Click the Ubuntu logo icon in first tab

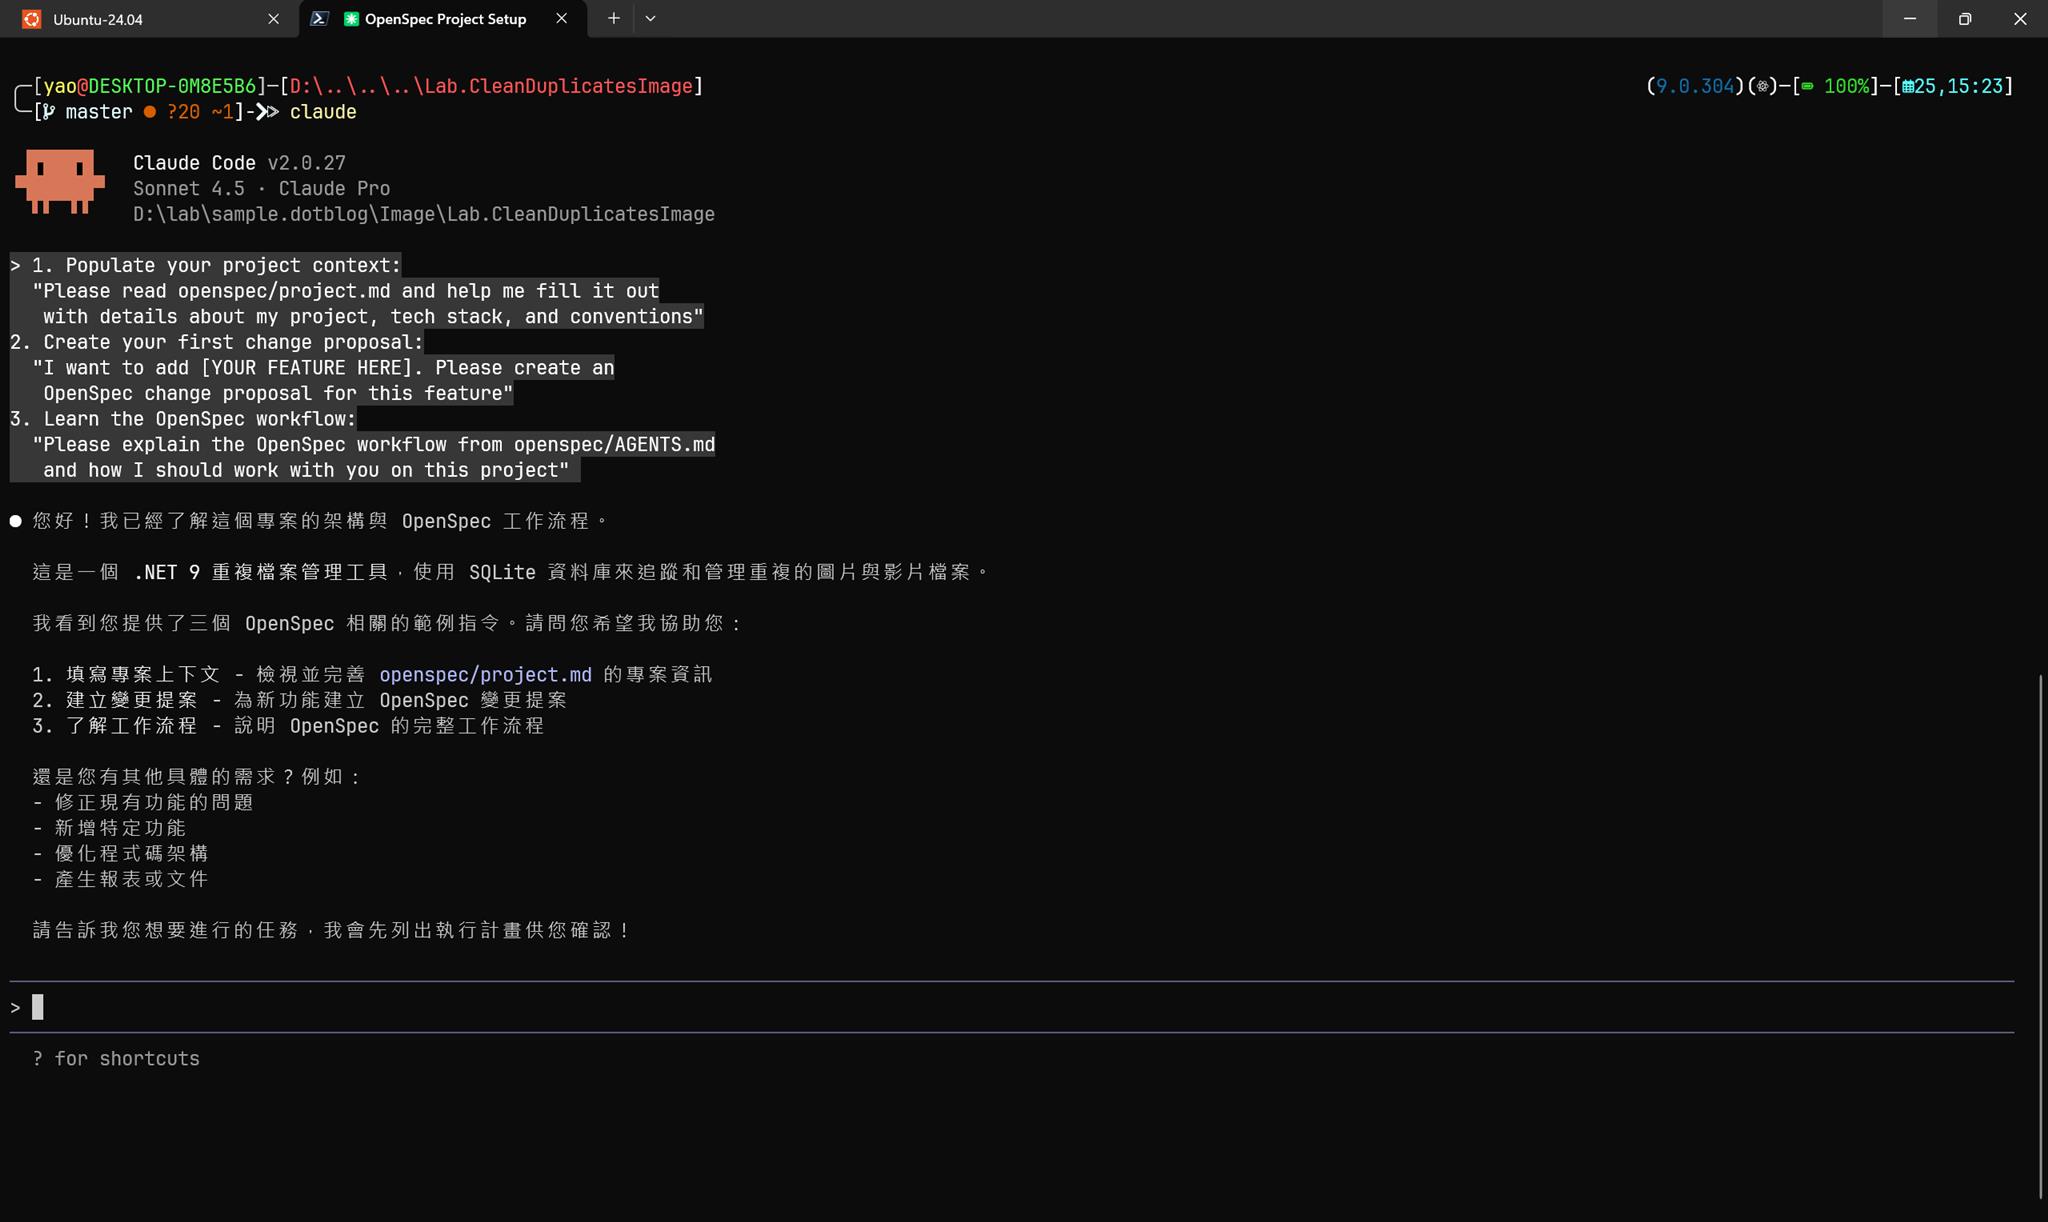point(32,19)
